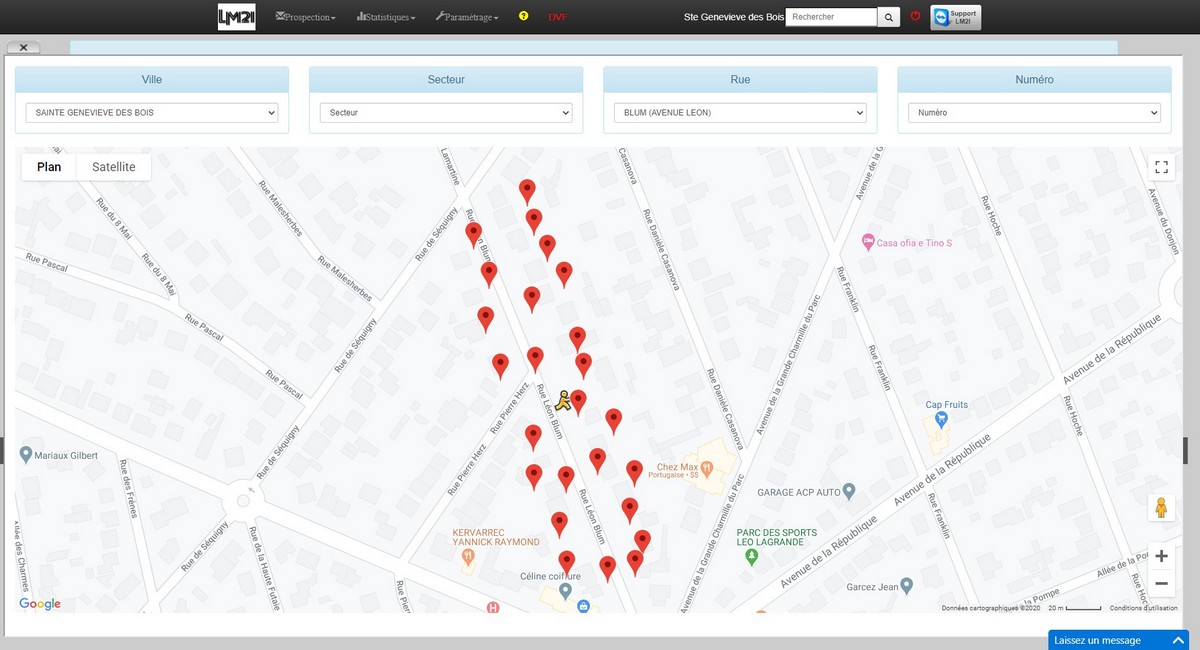The height and width of the screenshot is (650, 1200).
Task: Expand the Ville dropdown showing Sainte Genevieve des Bois
Action: 152,113
